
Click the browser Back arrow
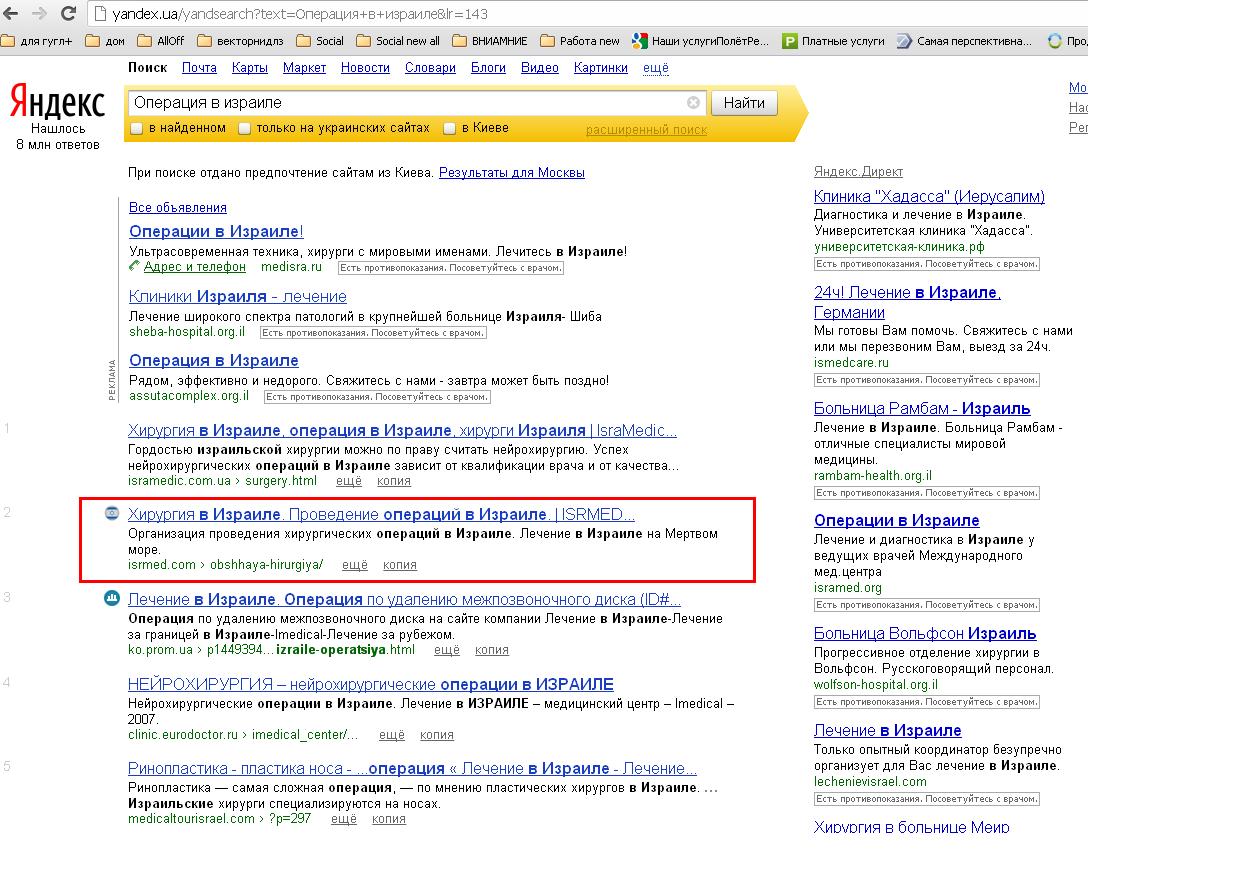pos(12,14)
